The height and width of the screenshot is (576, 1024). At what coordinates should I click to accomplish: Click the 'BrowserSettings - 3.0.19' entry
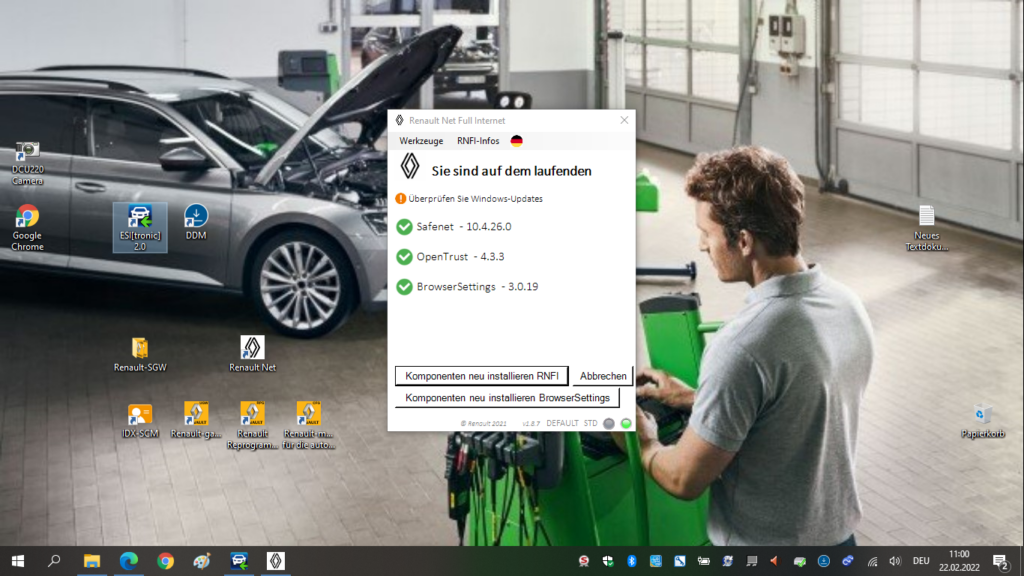(477, 287)
